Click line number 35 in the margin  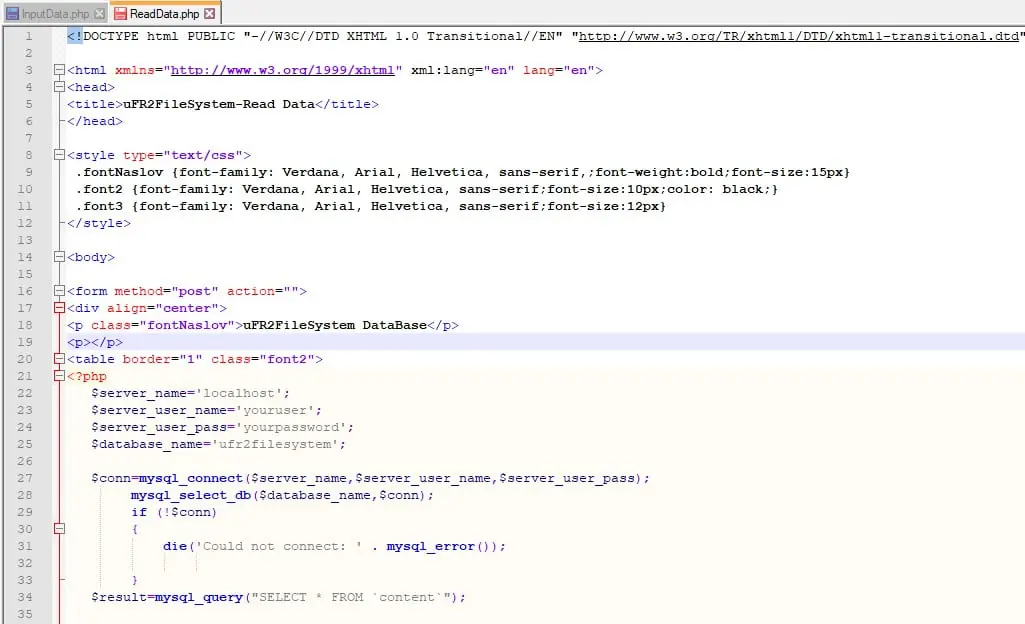25,614
